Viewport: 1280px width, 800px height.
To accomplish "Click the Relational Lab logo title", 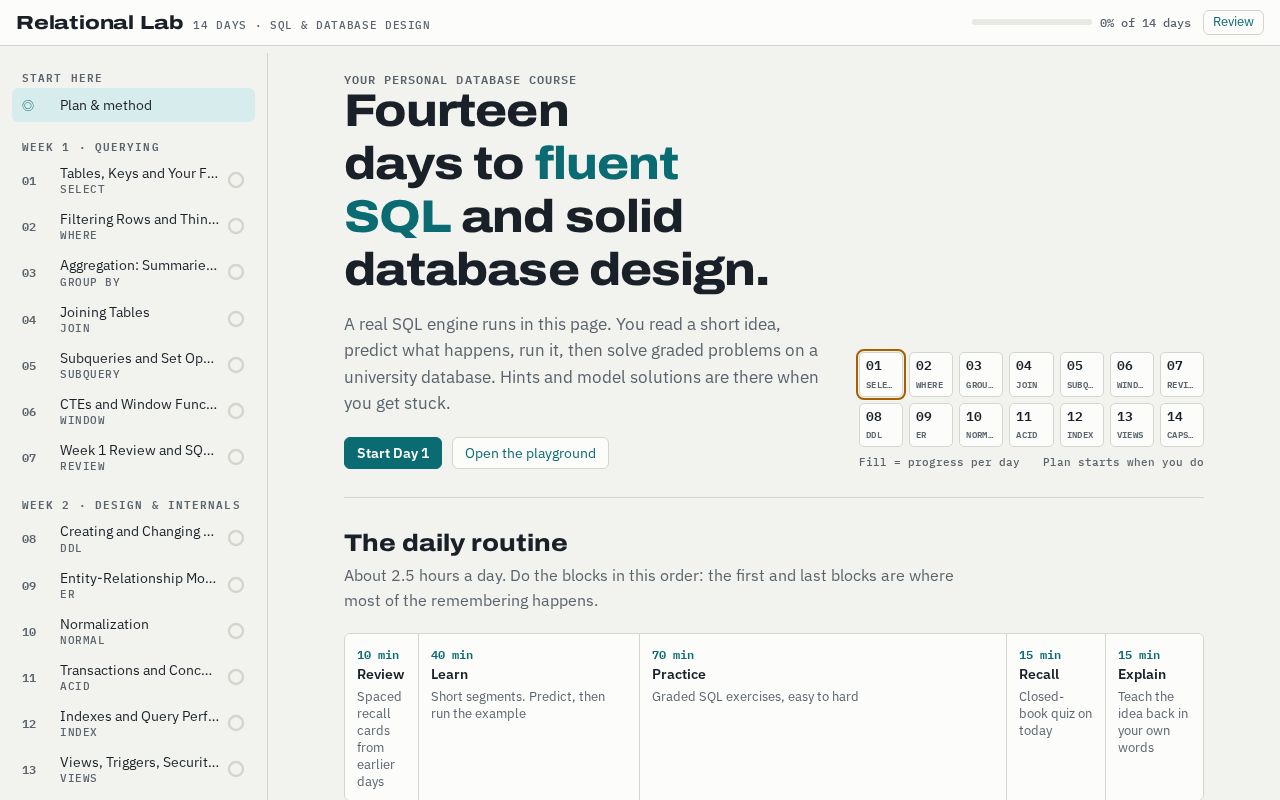I will 100,23.
